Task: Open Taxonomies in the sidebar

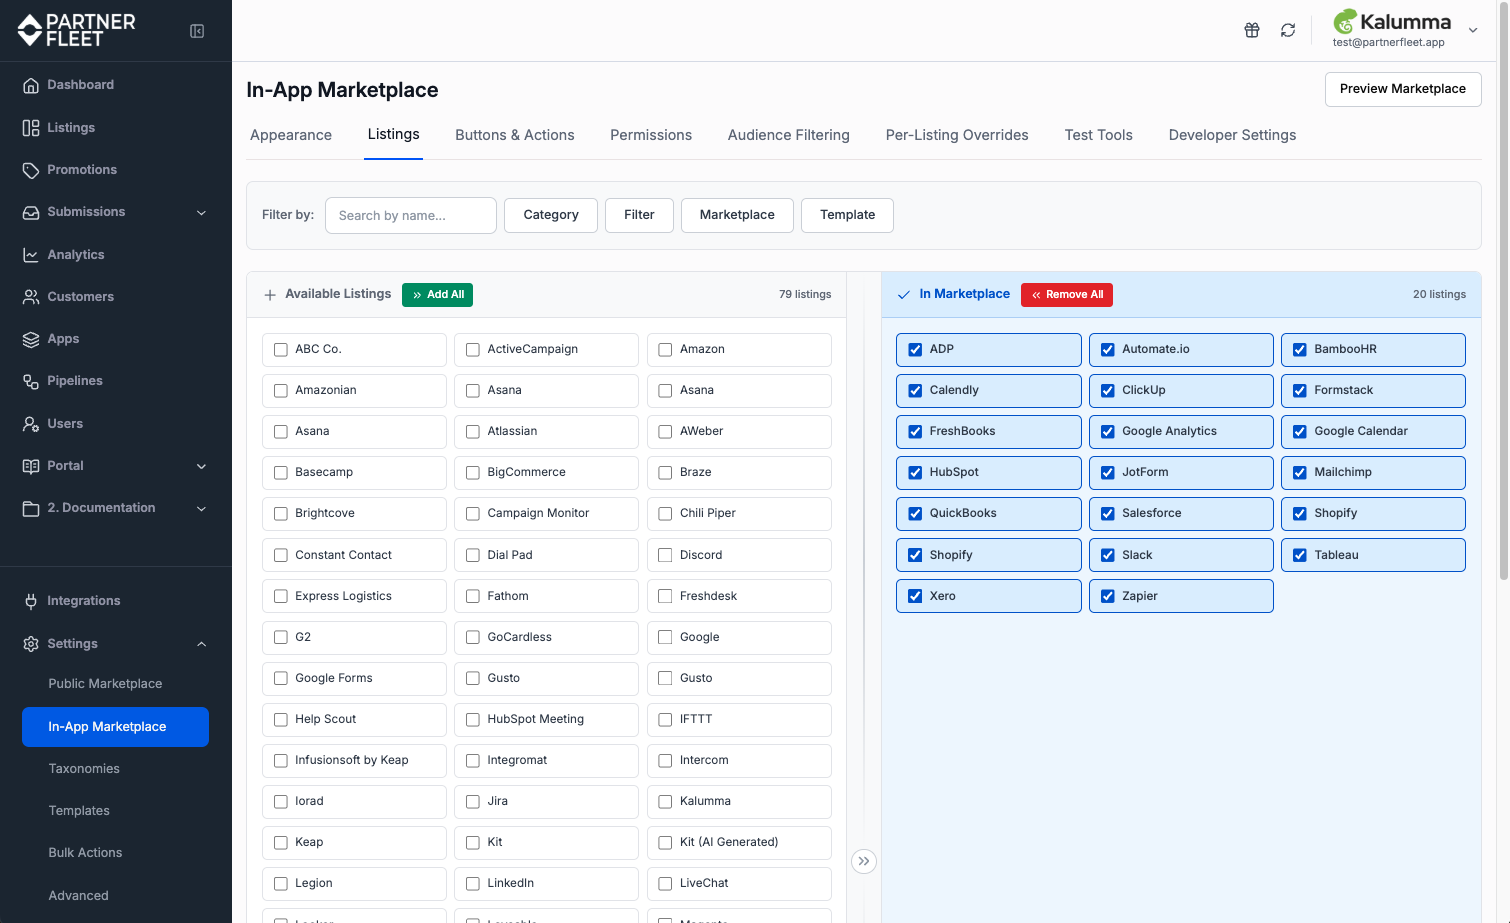Action: 84,769
